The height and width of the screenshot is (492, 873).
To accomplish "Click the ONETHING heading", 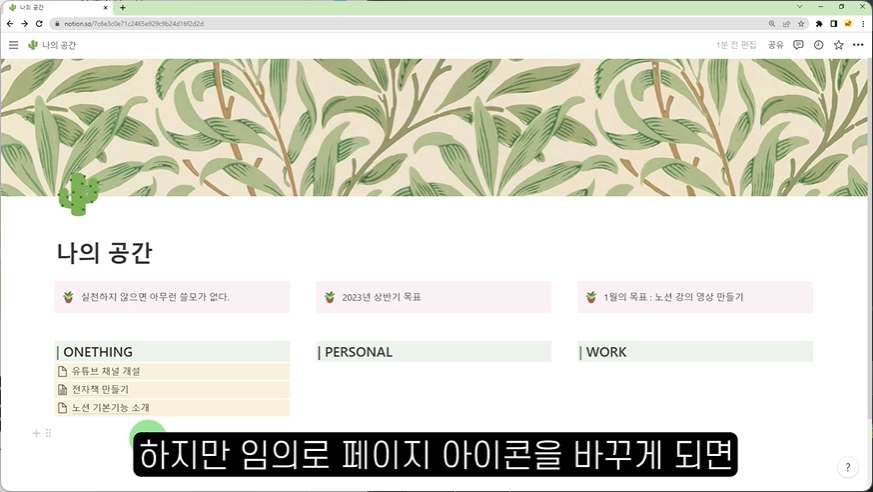I will pyautogui.click(x=98, y=352).
